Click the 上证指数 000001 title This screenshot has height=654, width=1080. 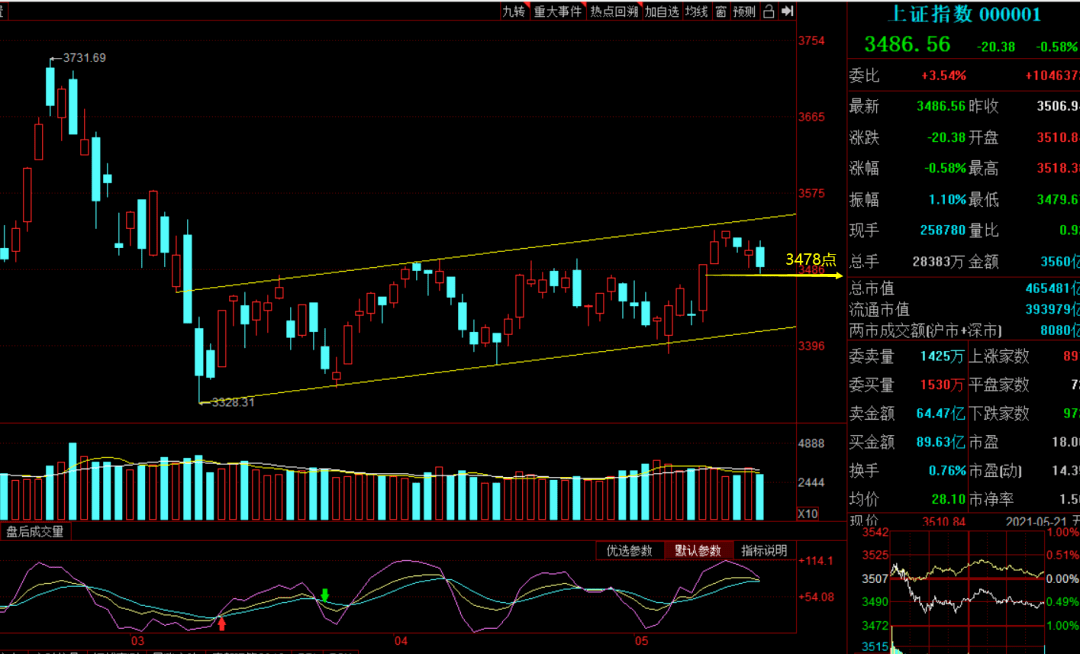[965, 14]
